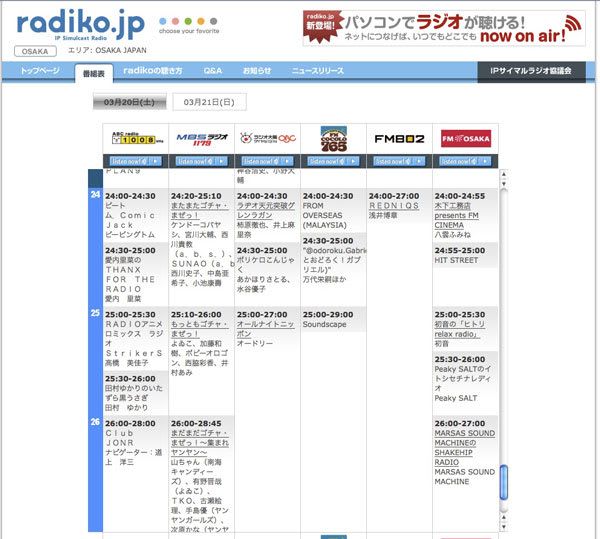600x539 pixels.
Task: Open the radikoの聴き方 tab
Action: (153, 71)
